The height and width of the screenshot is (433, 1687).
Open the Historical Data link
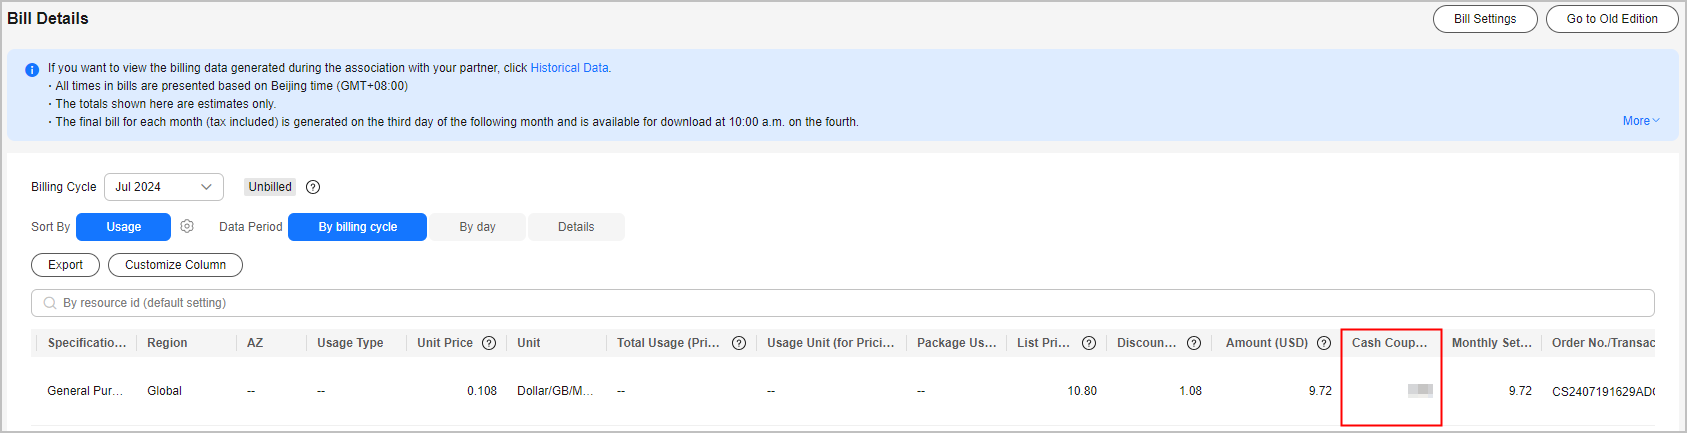(570, 68)
